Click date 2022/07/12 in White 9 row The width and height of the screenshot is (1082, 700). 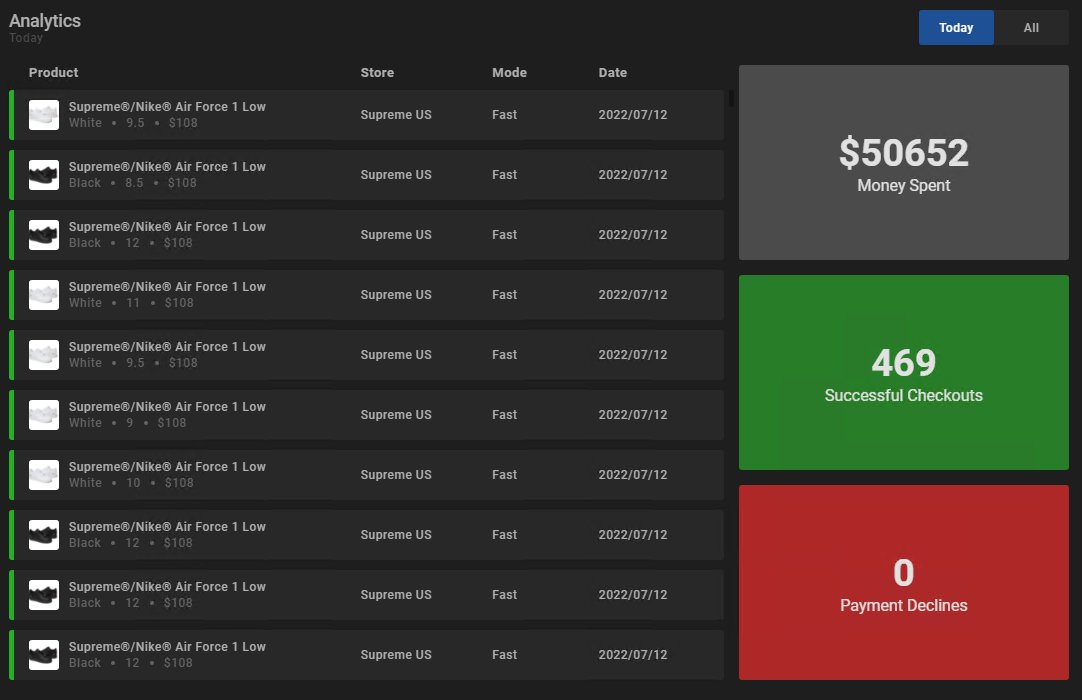pos(633,415)
